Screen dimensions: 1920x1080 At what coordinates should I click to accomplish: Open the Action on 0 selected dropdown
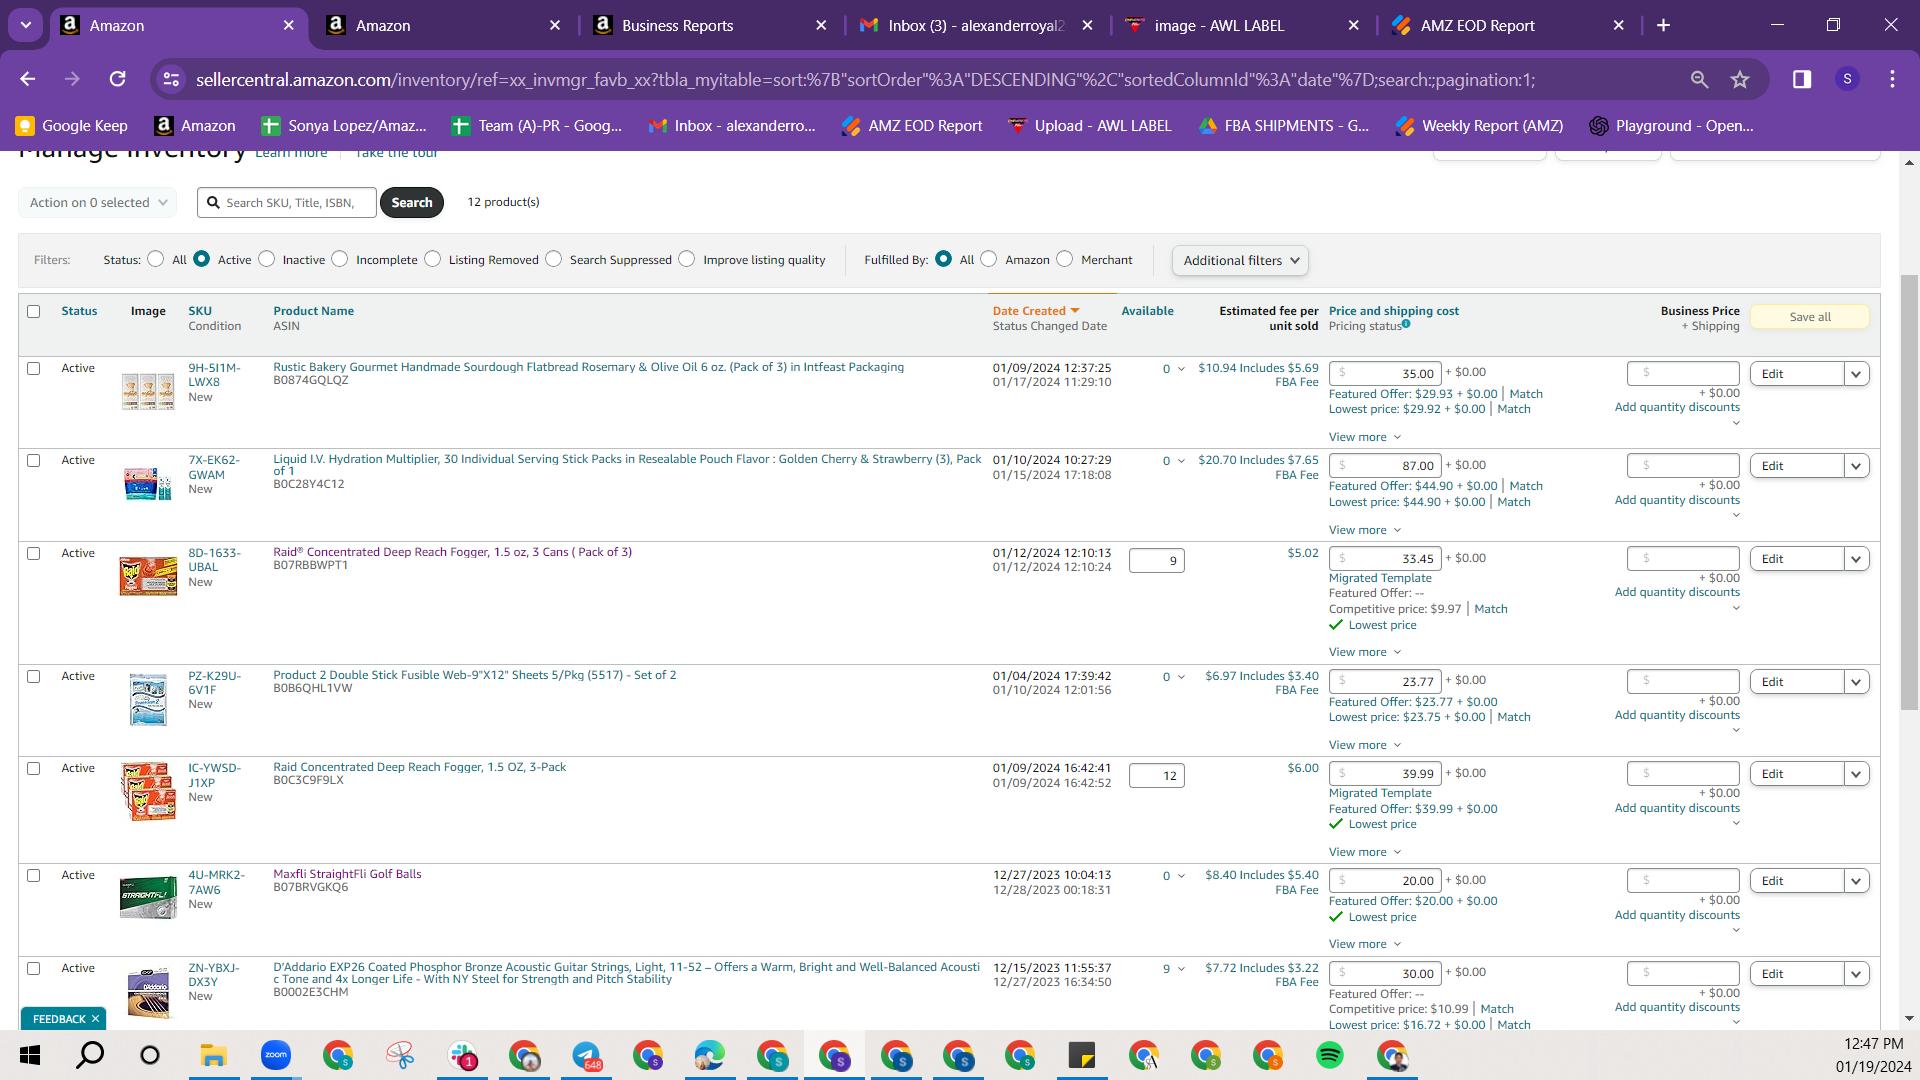pyautogui.click(x=97, y=203)
